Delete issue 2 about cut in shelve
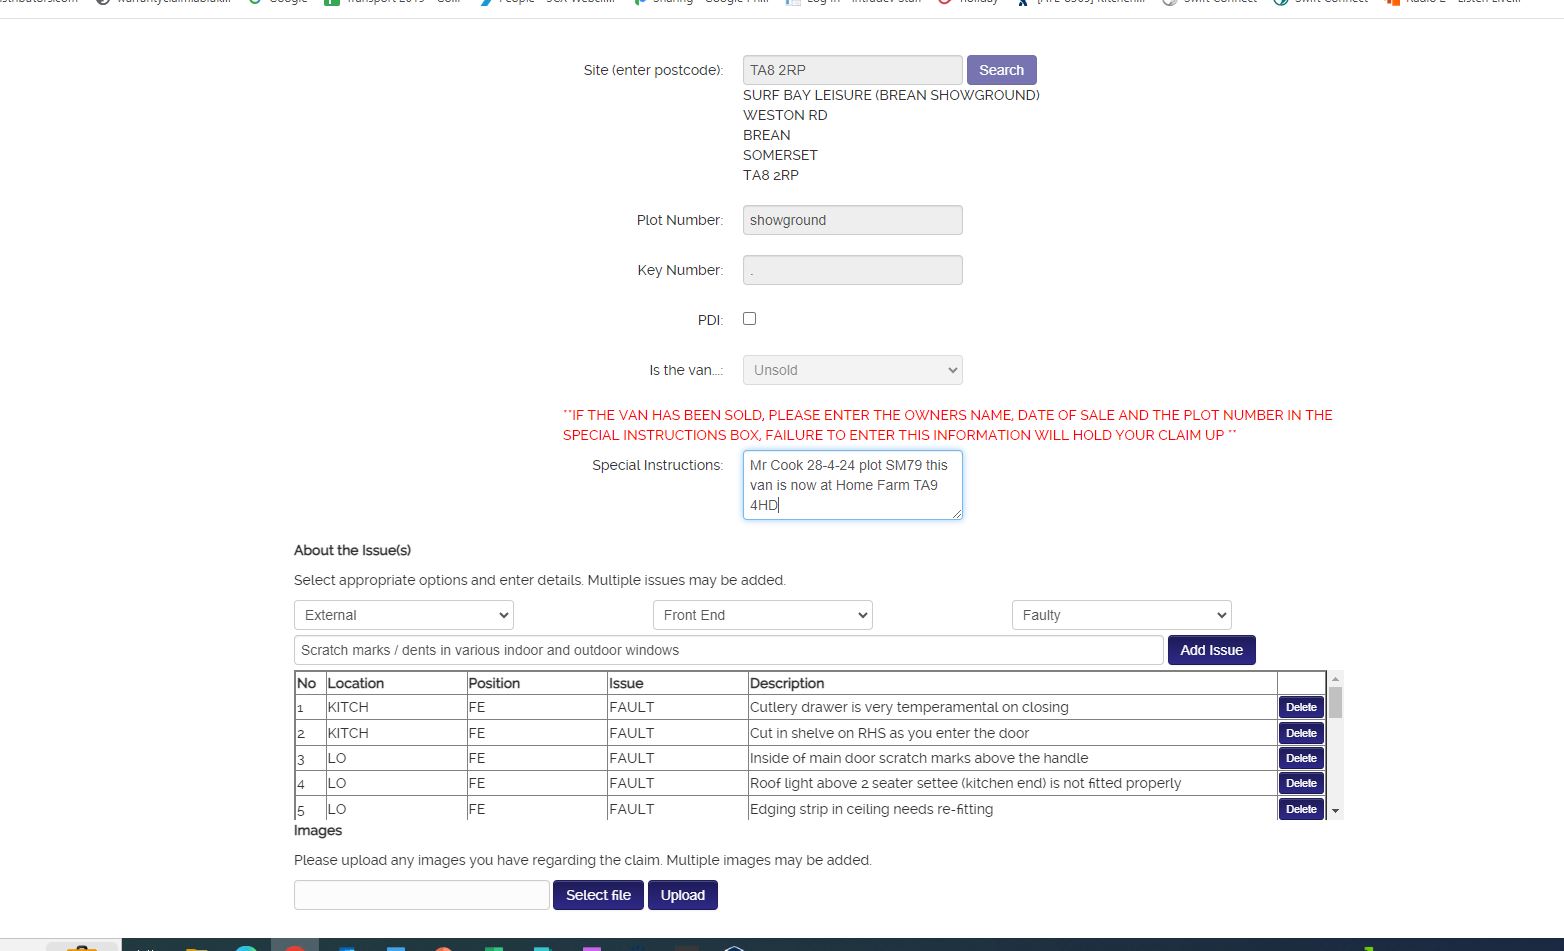Screen dimensions: 1564x951 coord(1300,733)
